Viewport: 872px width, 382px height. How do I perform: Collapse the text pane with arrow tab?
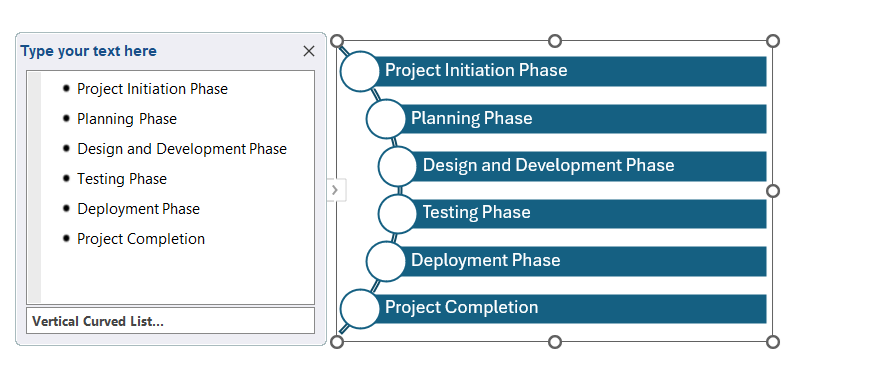pyautogui.click(x=335, y=190)
